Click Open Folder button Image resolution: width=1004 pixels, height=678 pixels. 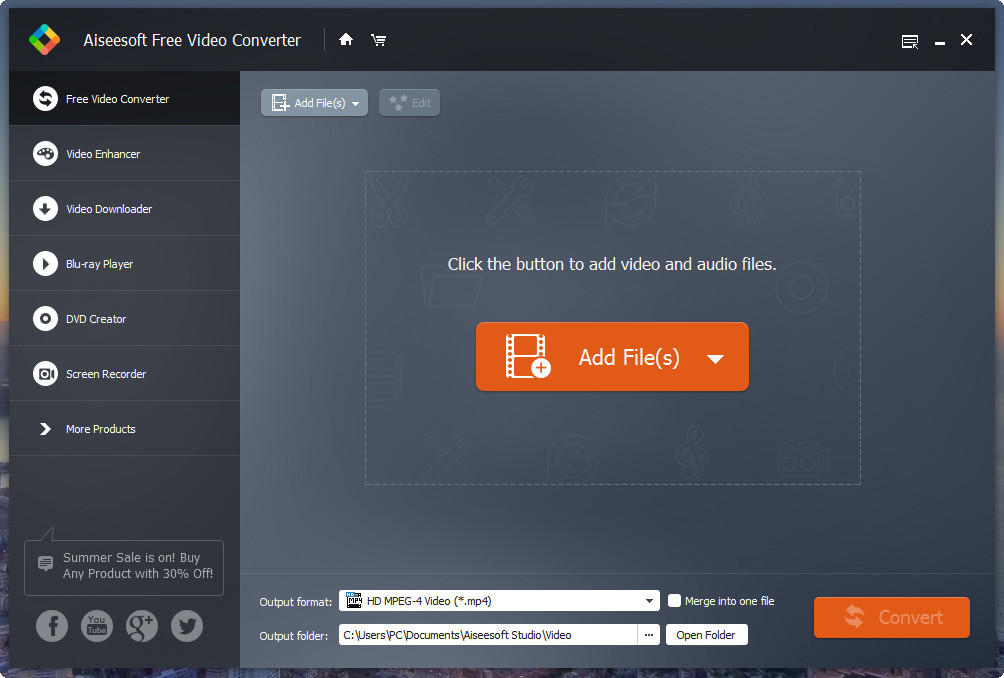(706, 635)
